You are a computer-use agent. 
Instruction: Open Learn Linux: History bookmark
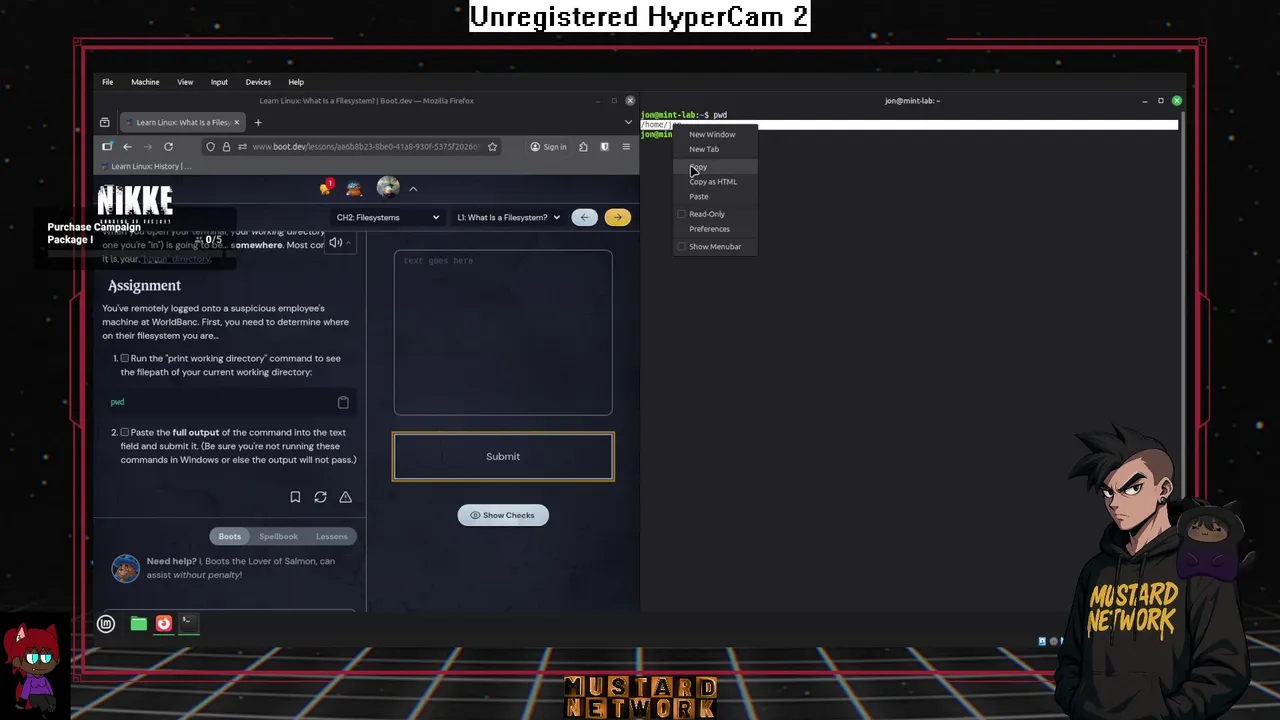[145, 166]
